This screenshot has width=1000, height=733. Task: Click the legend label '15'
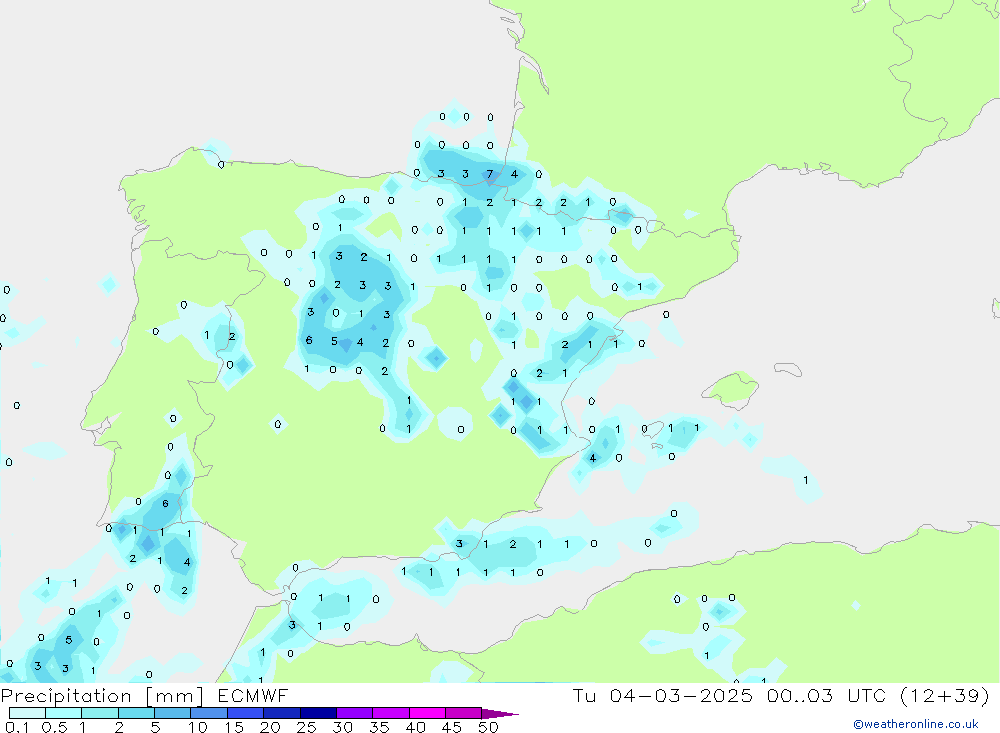[233, 727]
